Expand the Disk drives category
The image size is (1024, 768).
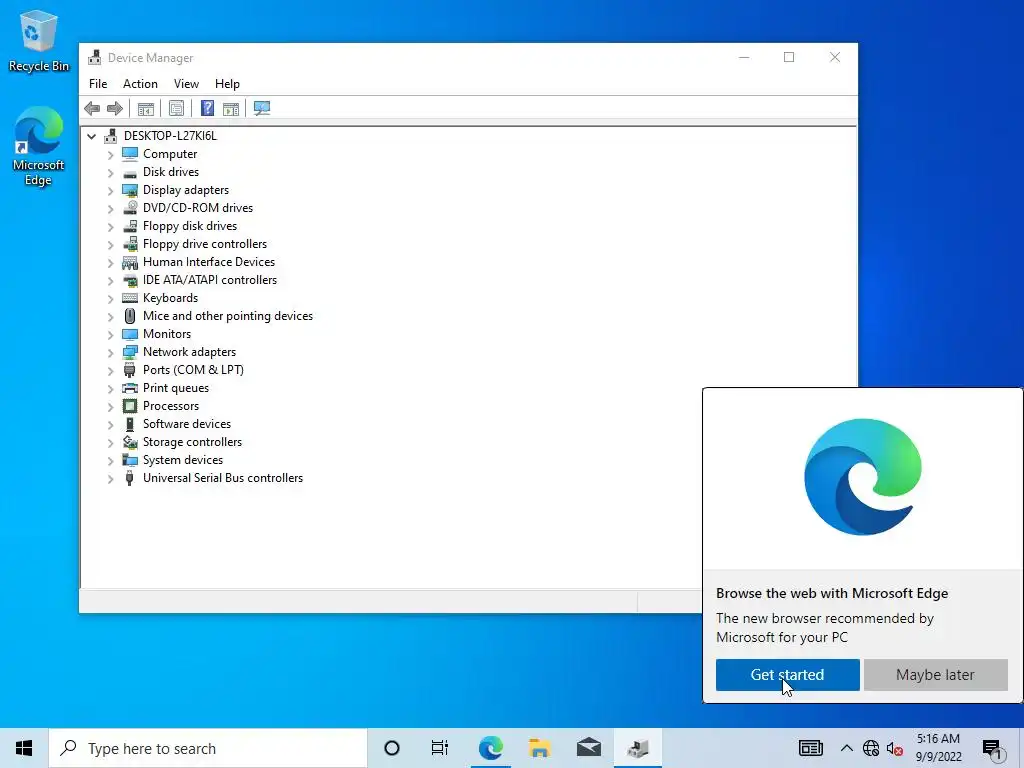[x=110, y=172]
